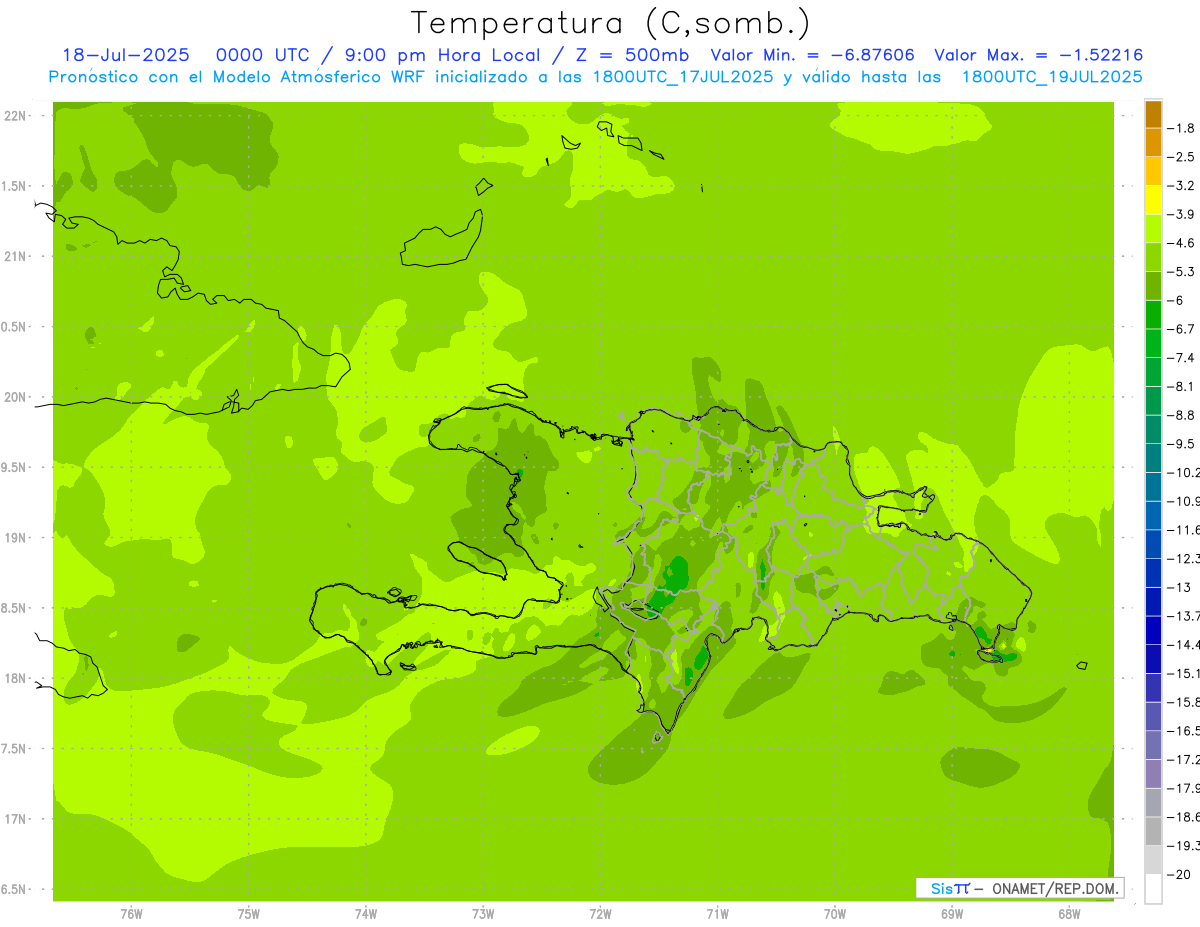1200x927 pixels.
Task: Click the '-11.6' legend value
Action: click(x=1183, y=530)
